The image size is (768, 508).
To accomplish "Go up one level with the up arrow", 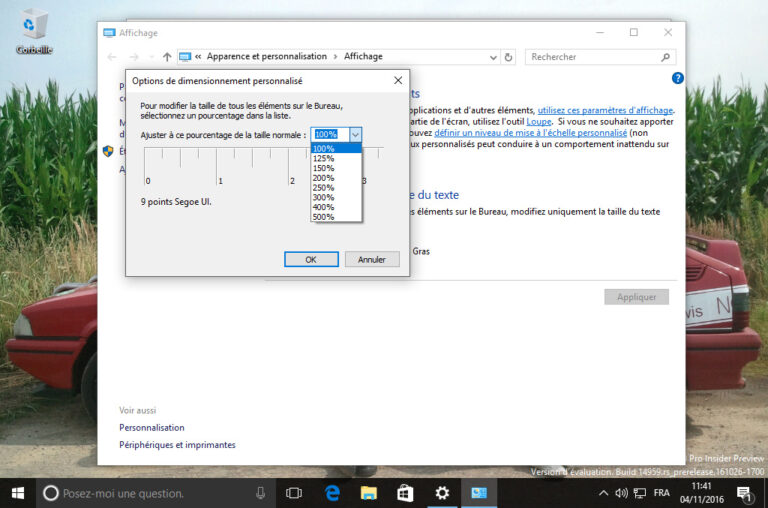I will pyautogui.click(x=167, y=57).
